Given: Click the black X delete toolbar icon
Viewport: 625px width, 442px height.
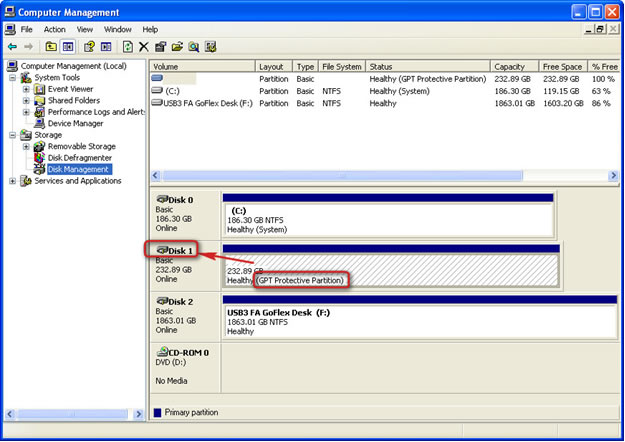Looking at the screenshot, I should tap(144, 46).
